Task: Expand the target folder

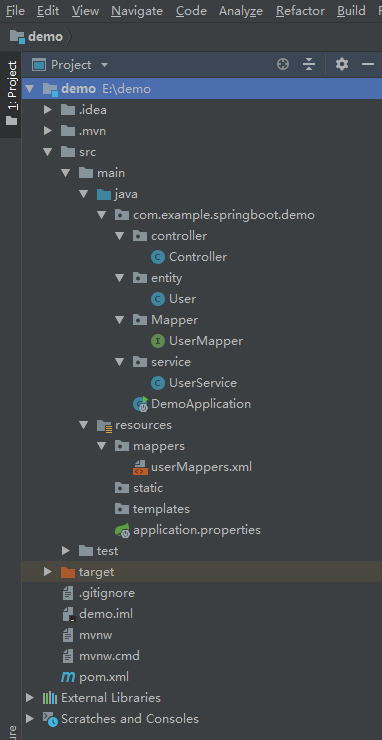Action: coord(48,572)
